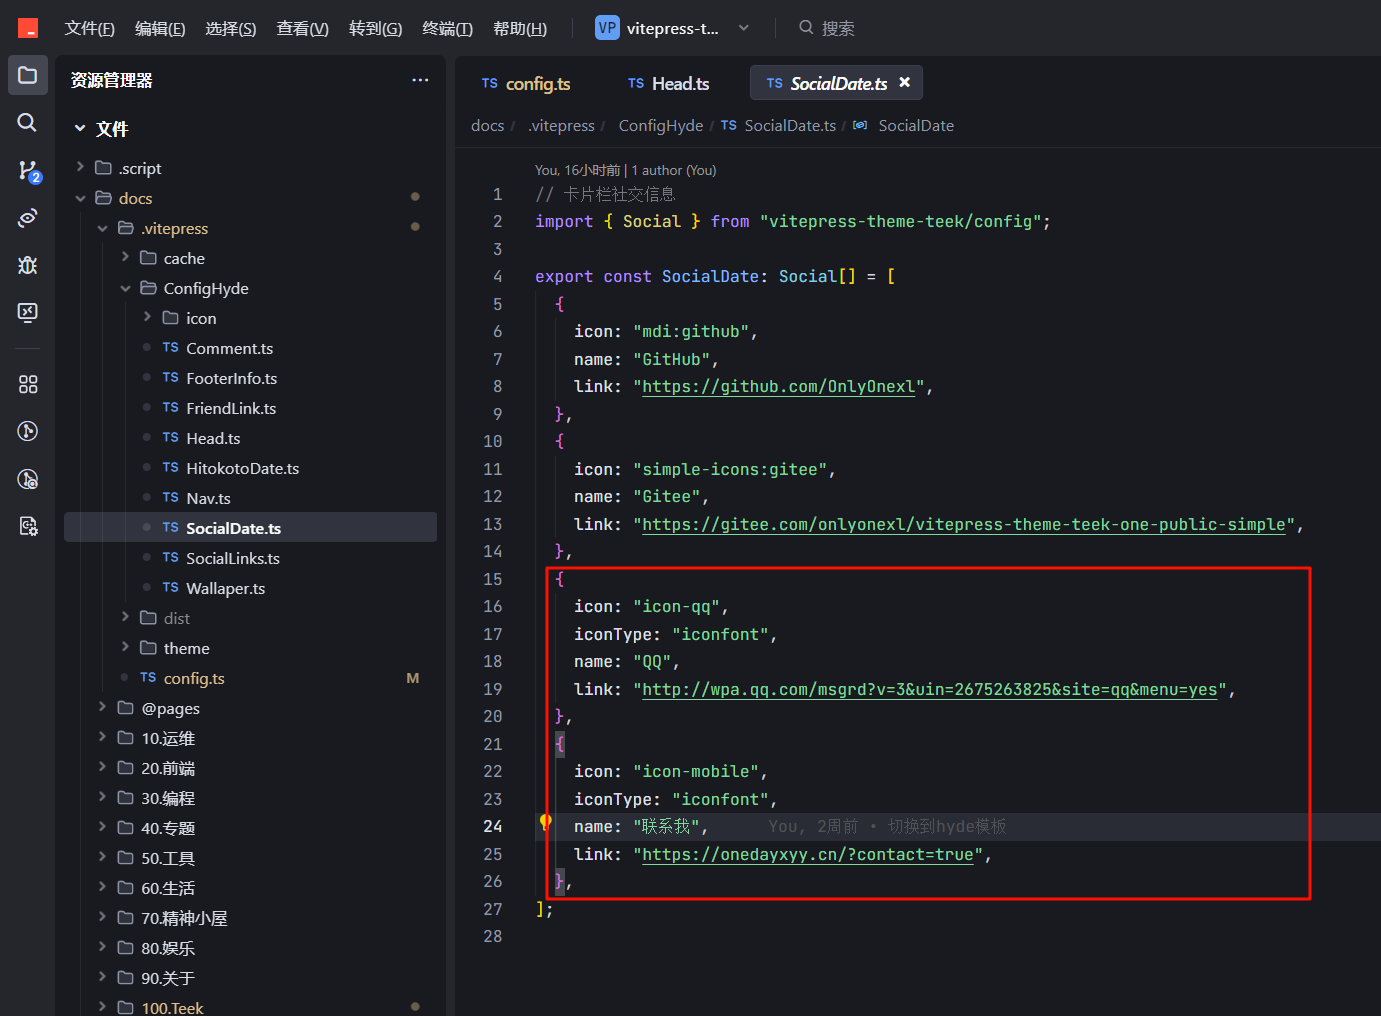Switch to the Head.ts tab
The image size is (1381, 1016).
pyautogui.click(x=668, y=83)
